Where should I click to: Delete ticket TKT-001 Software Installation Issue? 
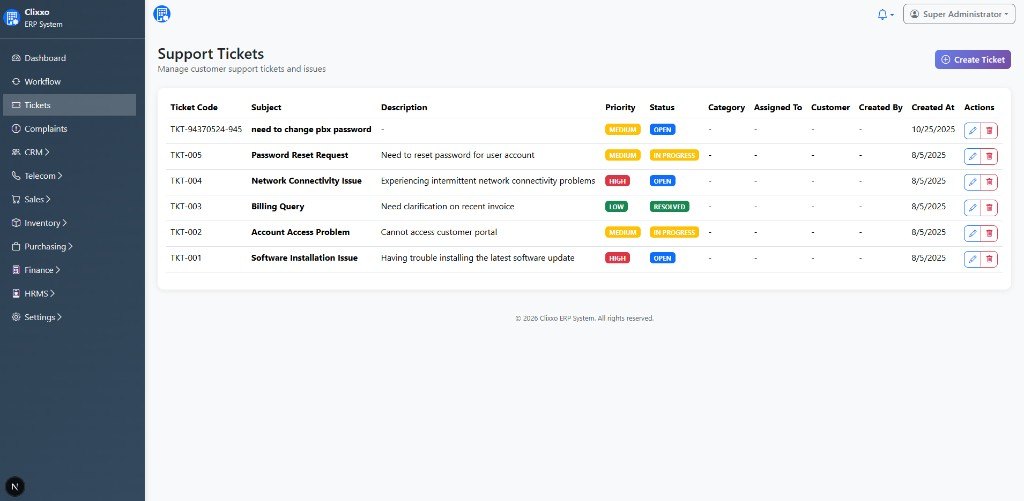pyautogui.click(x=989, y=259)
